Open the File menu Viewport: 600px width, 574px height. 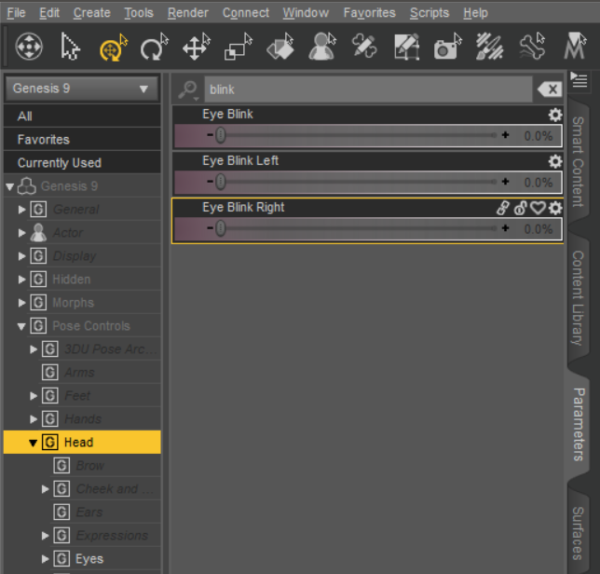click(16, 13)
